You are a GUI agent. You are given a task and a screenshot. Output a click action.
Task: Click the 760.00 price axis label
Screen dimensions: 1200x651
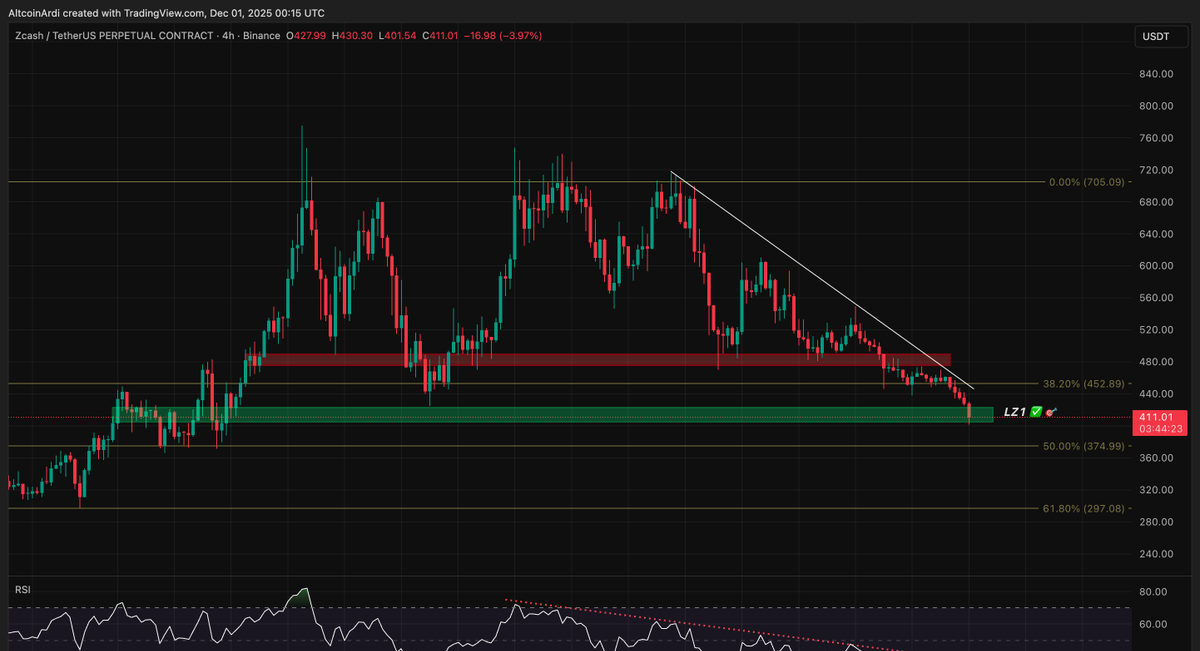(x=1155, y=138)
